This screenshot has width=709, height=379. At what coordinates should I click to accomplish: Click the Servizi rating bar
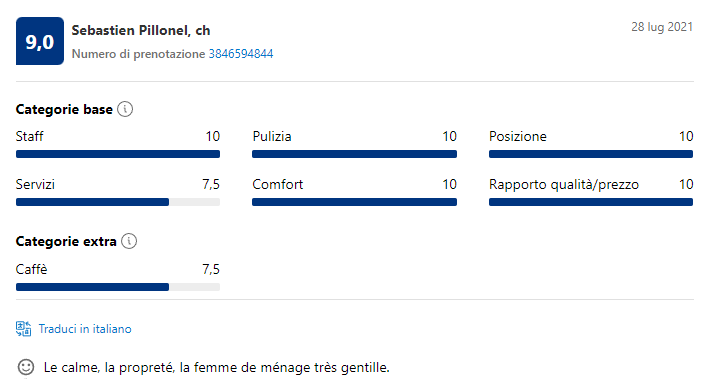118,202
